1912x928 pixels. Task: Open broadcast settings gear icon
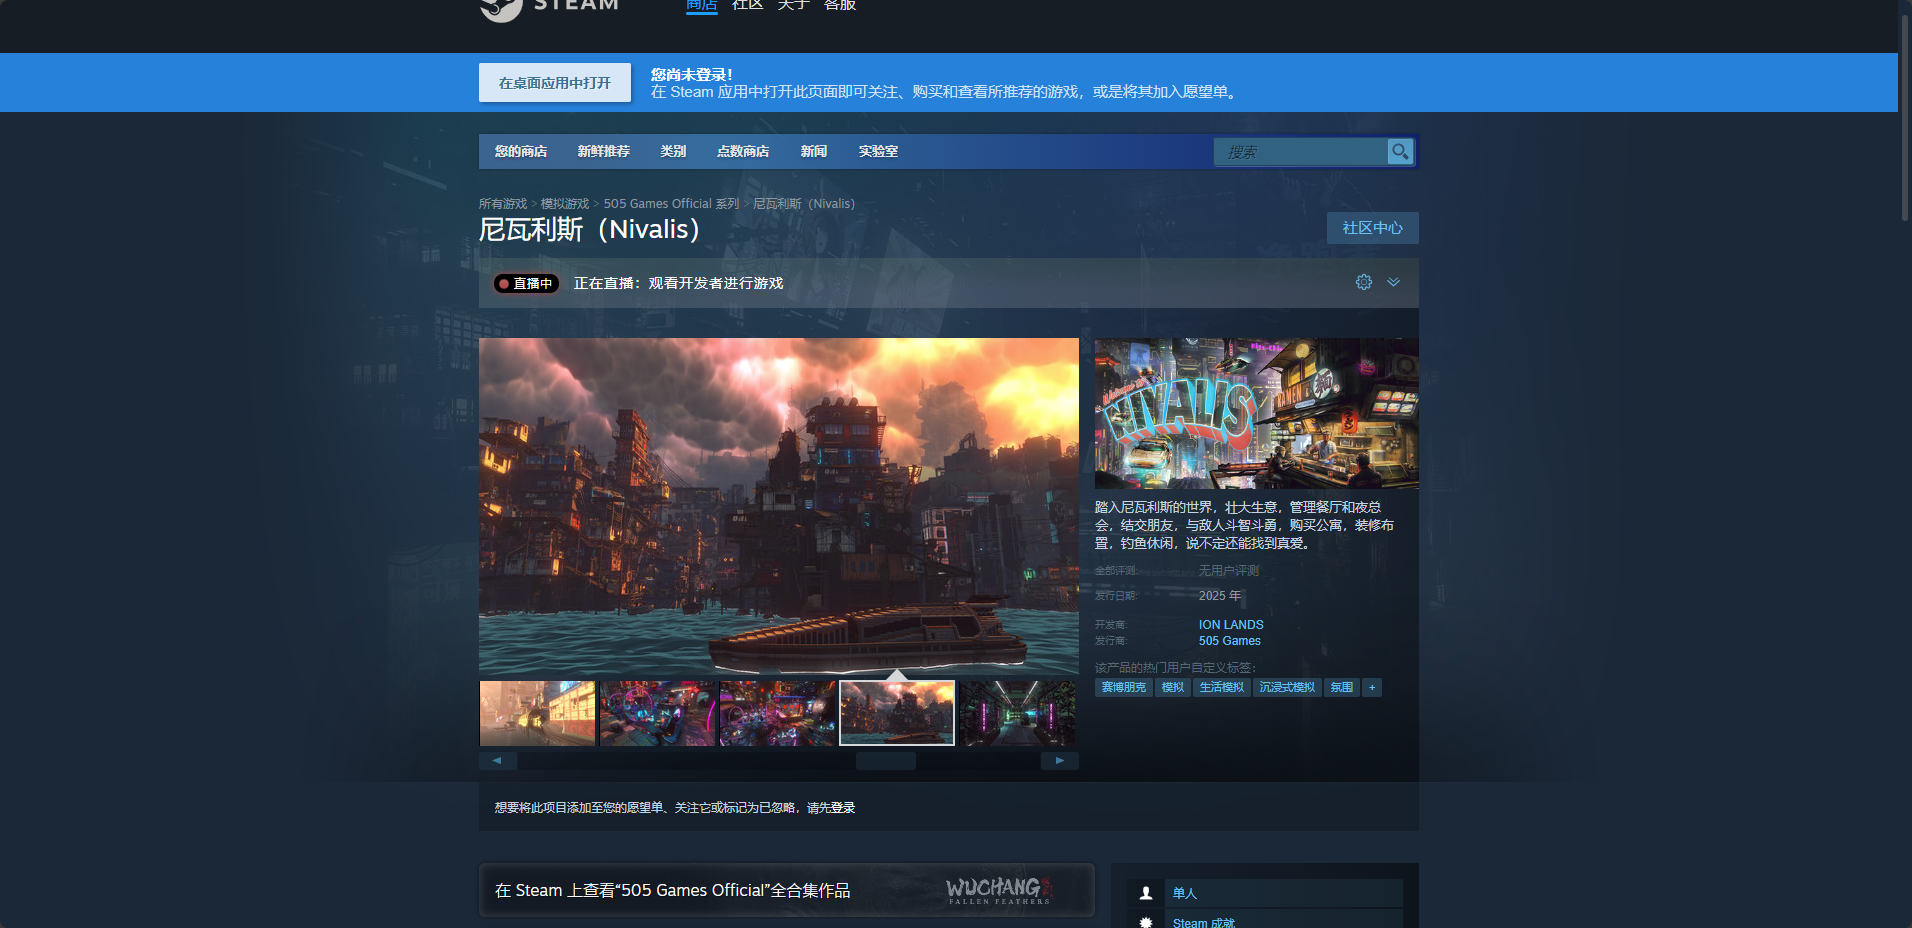pos(1364,282)
